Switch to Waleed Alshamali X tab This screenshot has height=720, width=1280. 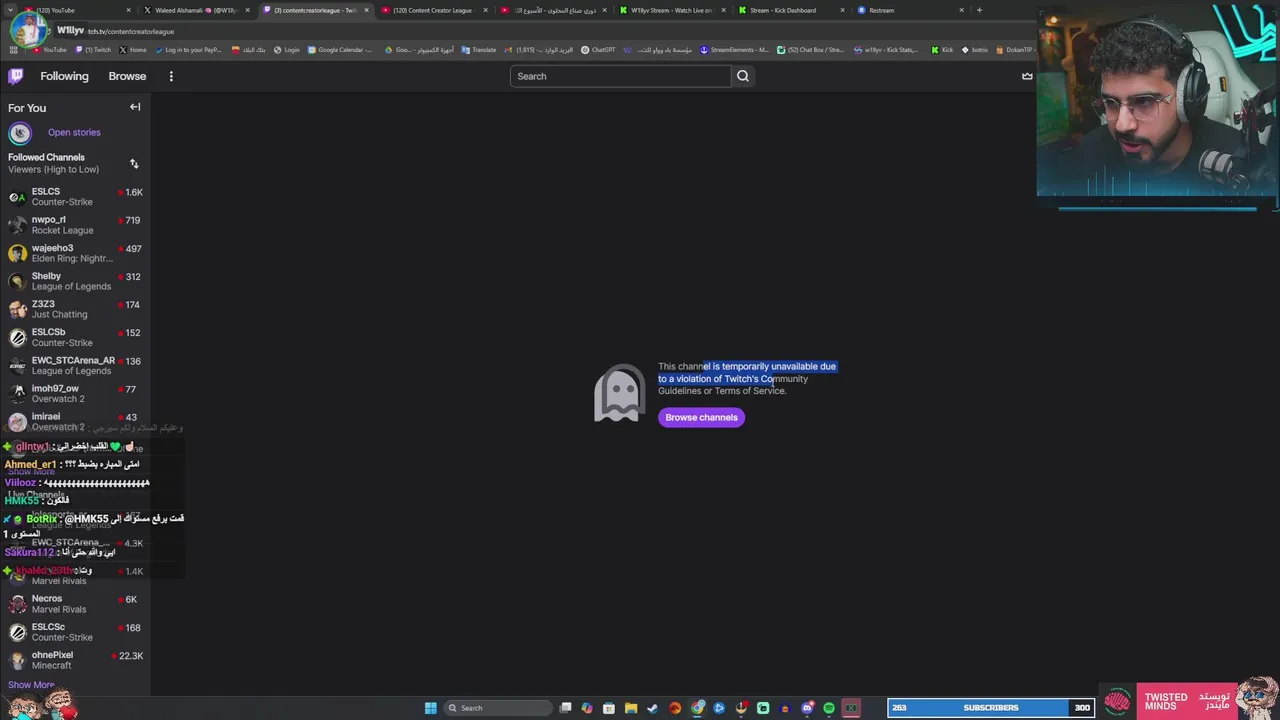(196, 10)
